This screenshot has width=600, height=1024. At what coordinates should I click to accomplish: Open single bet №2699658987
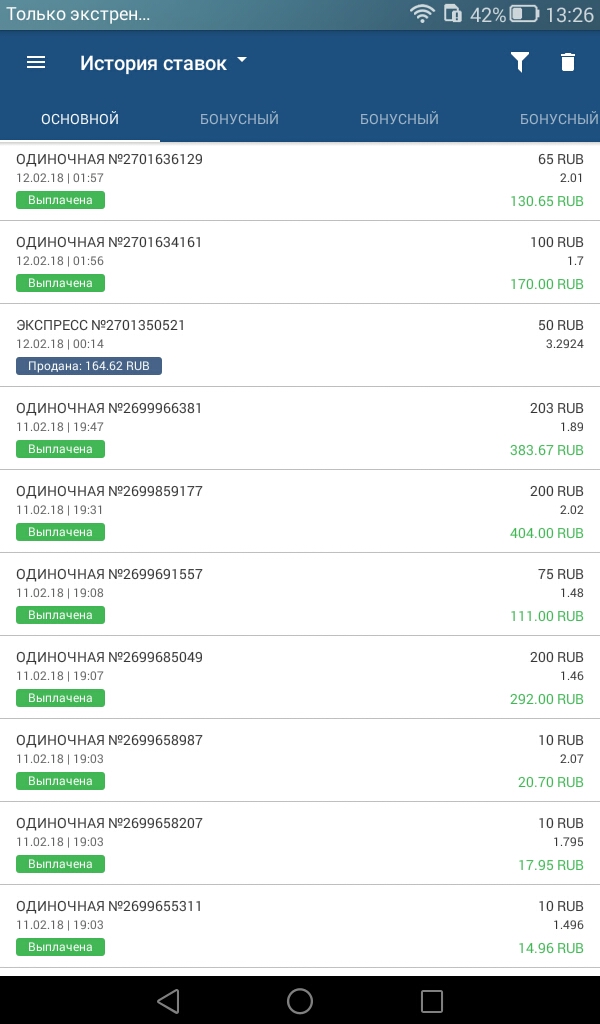[110, 740]
